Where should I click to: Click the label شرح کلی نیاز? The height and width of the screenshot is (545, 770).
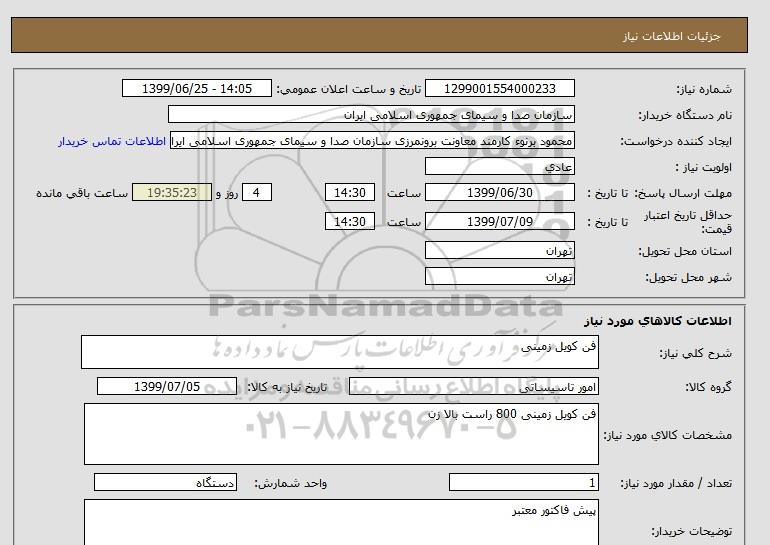click(x=695, y=353)
